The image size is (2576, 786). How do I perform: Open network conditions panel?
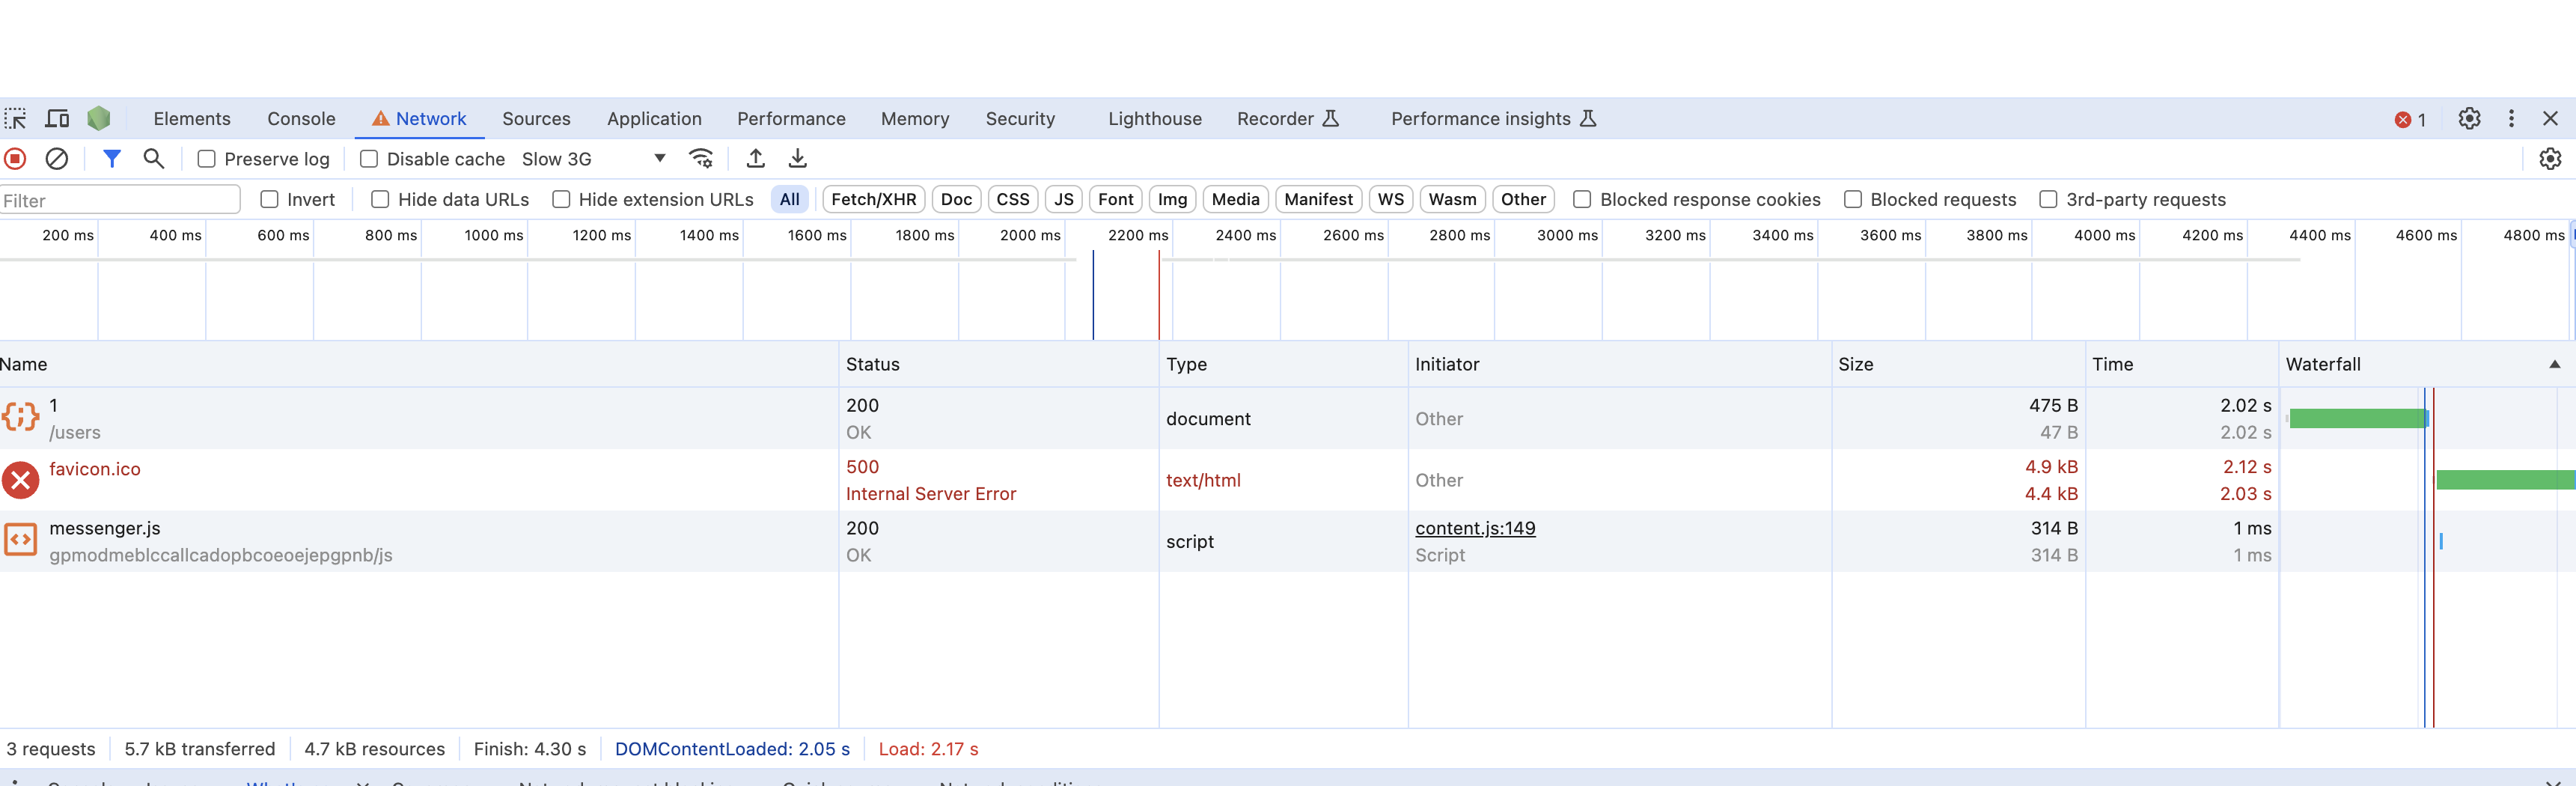[x=701, y=158]
